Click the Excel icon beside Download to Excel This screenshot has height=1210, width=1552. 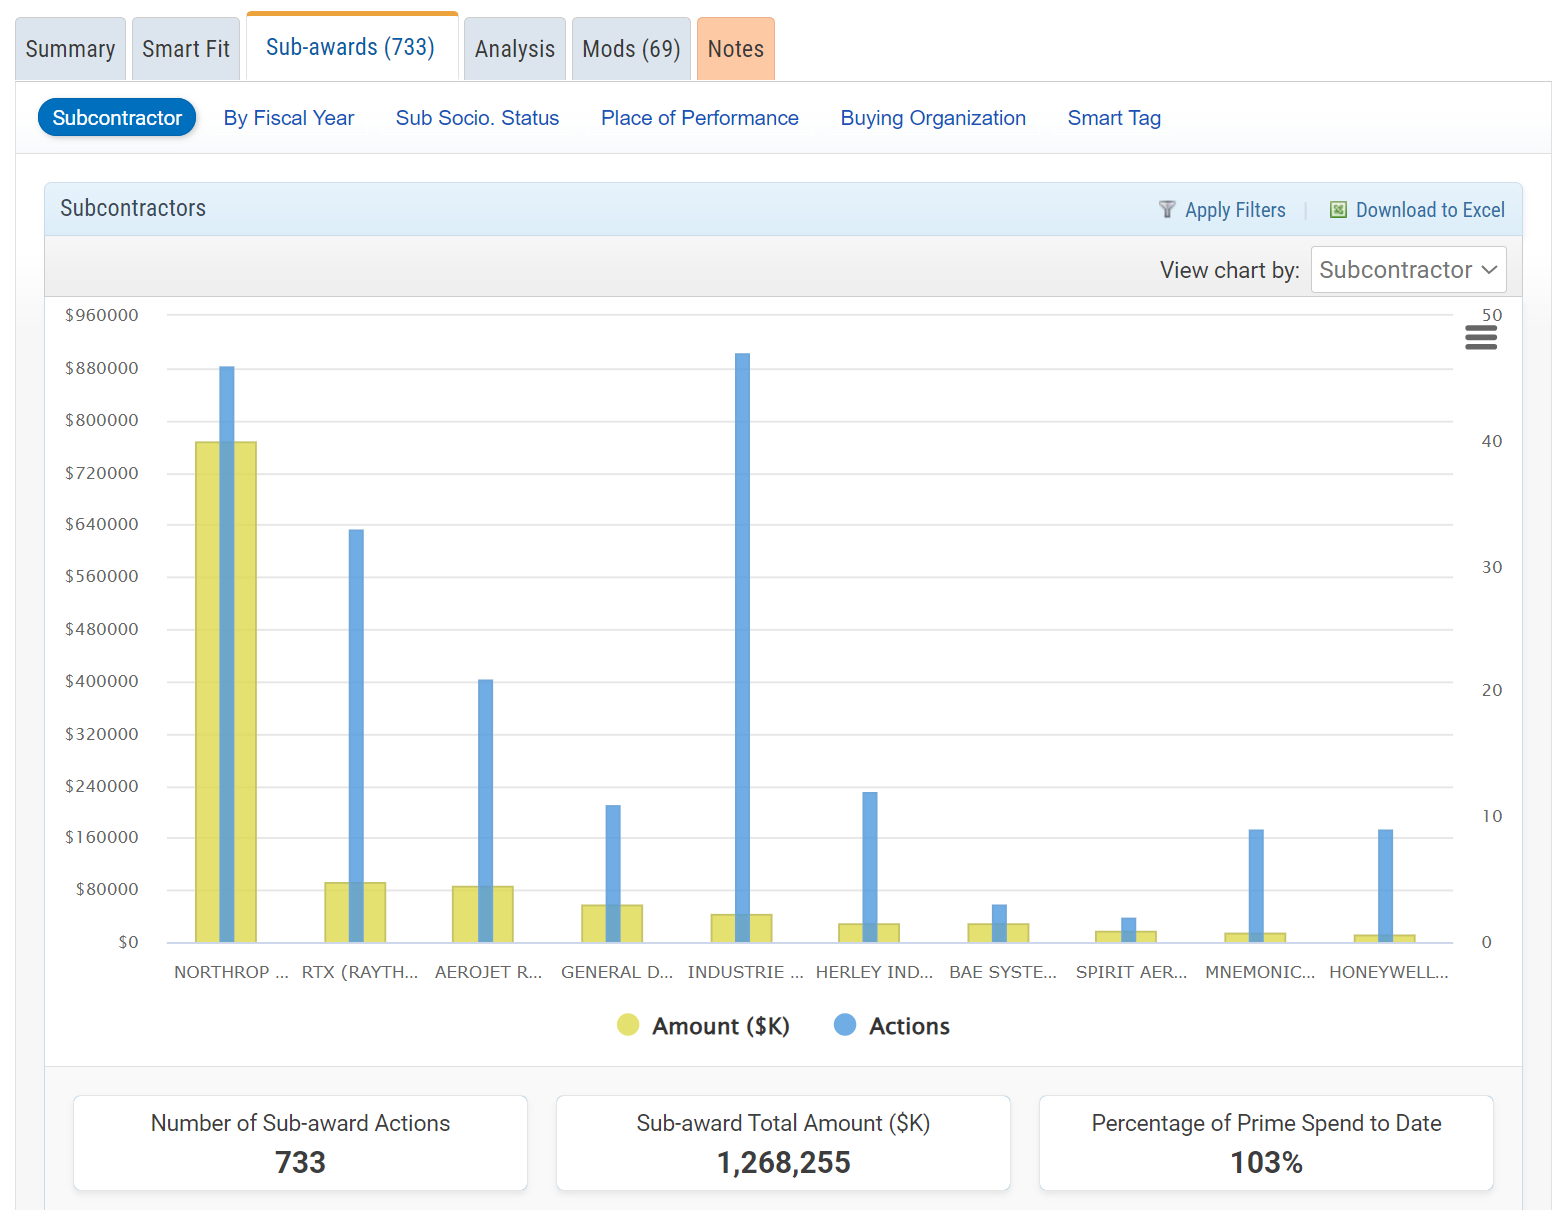[x=1338, y=210]
